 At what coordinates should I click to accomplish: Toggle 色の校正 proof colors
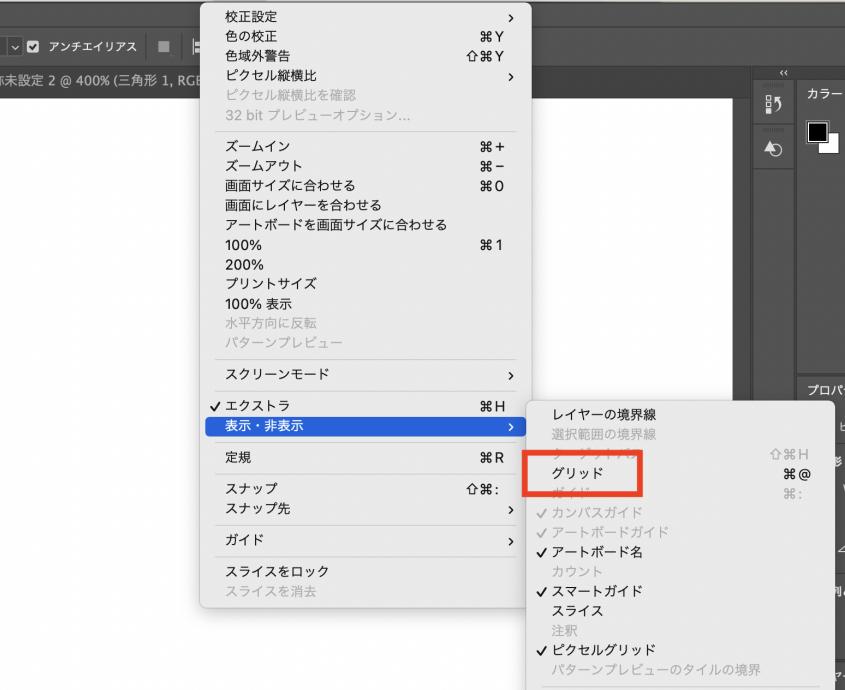pos(365,37)
